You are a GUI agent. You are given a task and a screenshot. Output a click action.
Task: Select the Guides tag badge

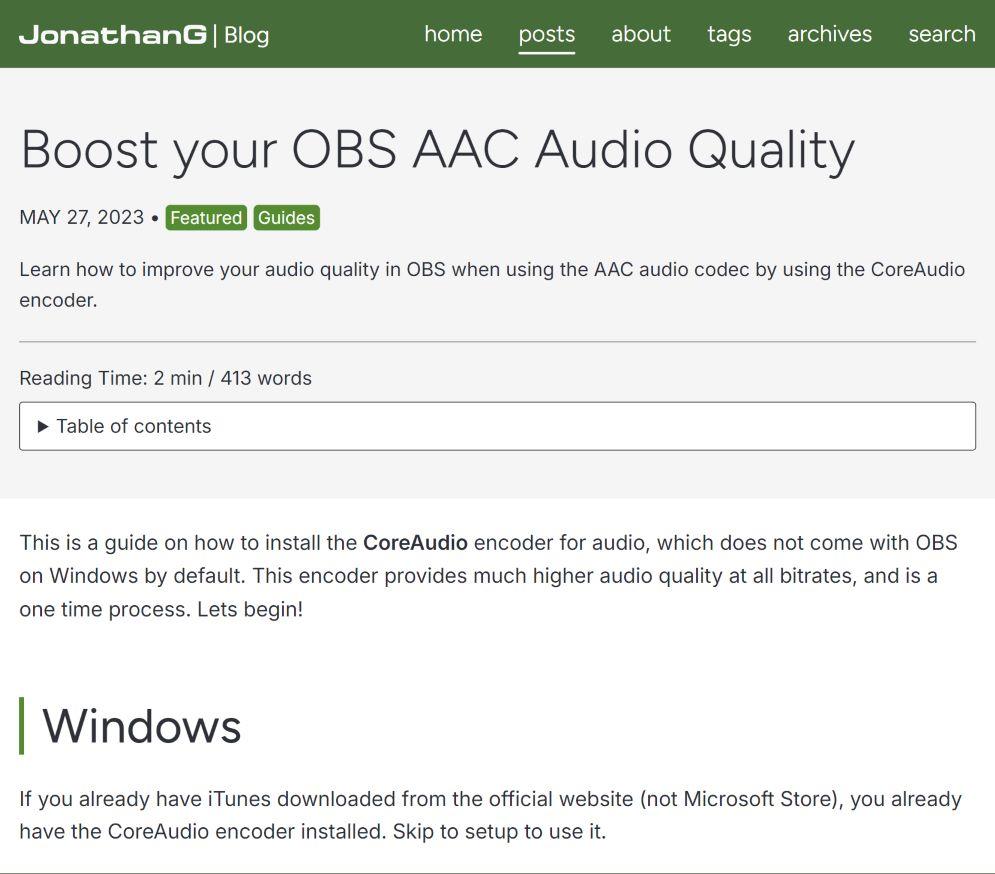point(286,218)
